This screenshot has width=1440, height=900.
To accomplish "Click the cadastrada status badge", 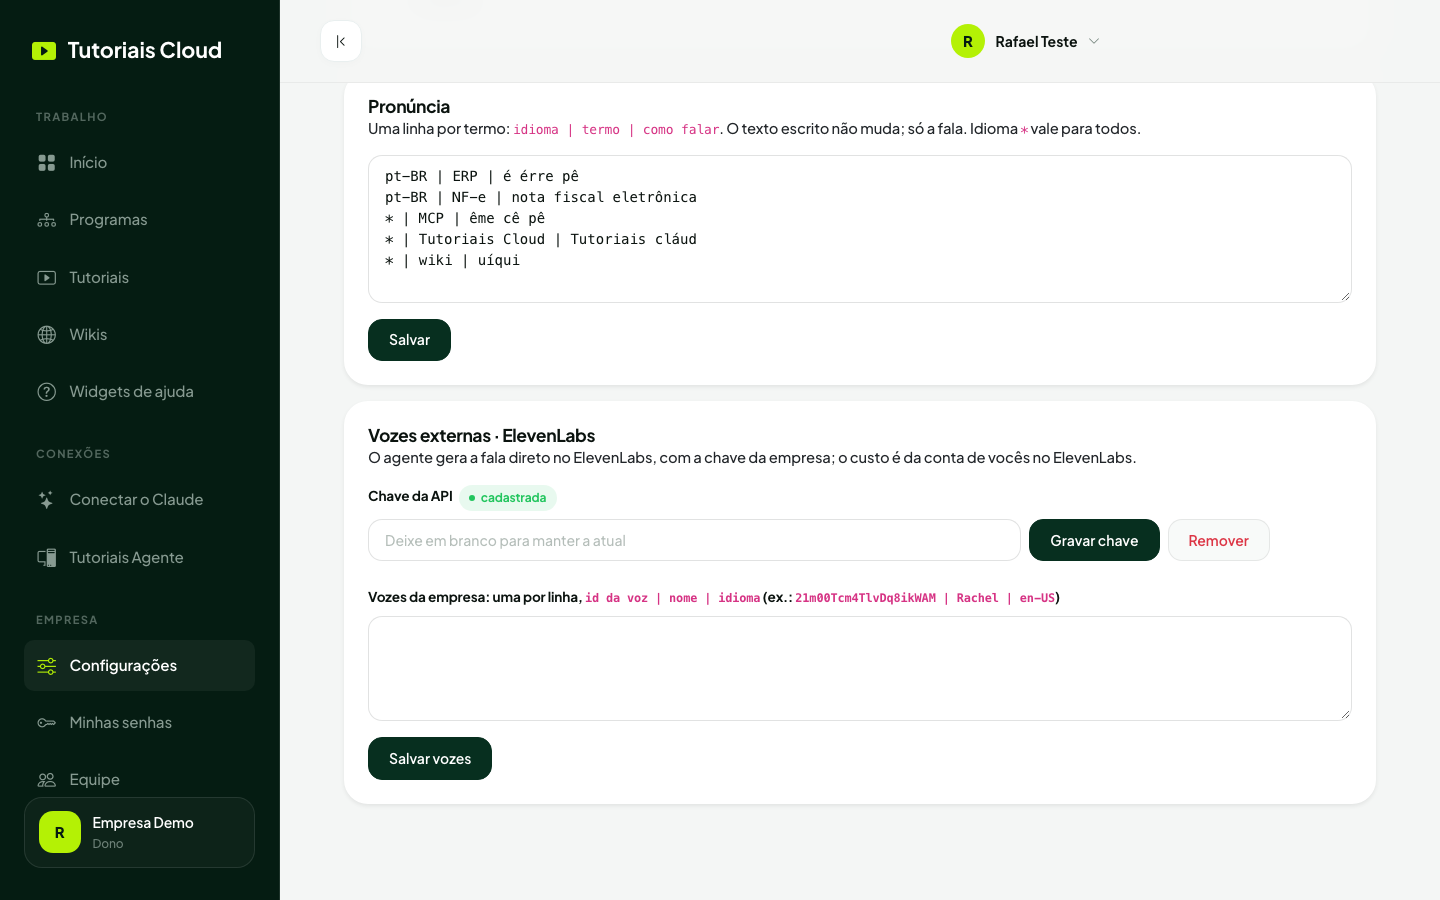I will pos(508,497).
